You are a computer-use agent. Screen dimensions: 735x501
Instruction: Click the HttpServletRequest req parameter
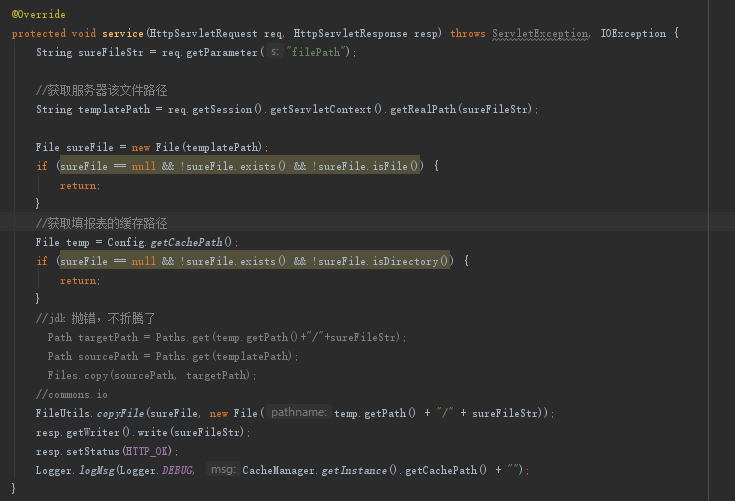(x=217, y=33)
